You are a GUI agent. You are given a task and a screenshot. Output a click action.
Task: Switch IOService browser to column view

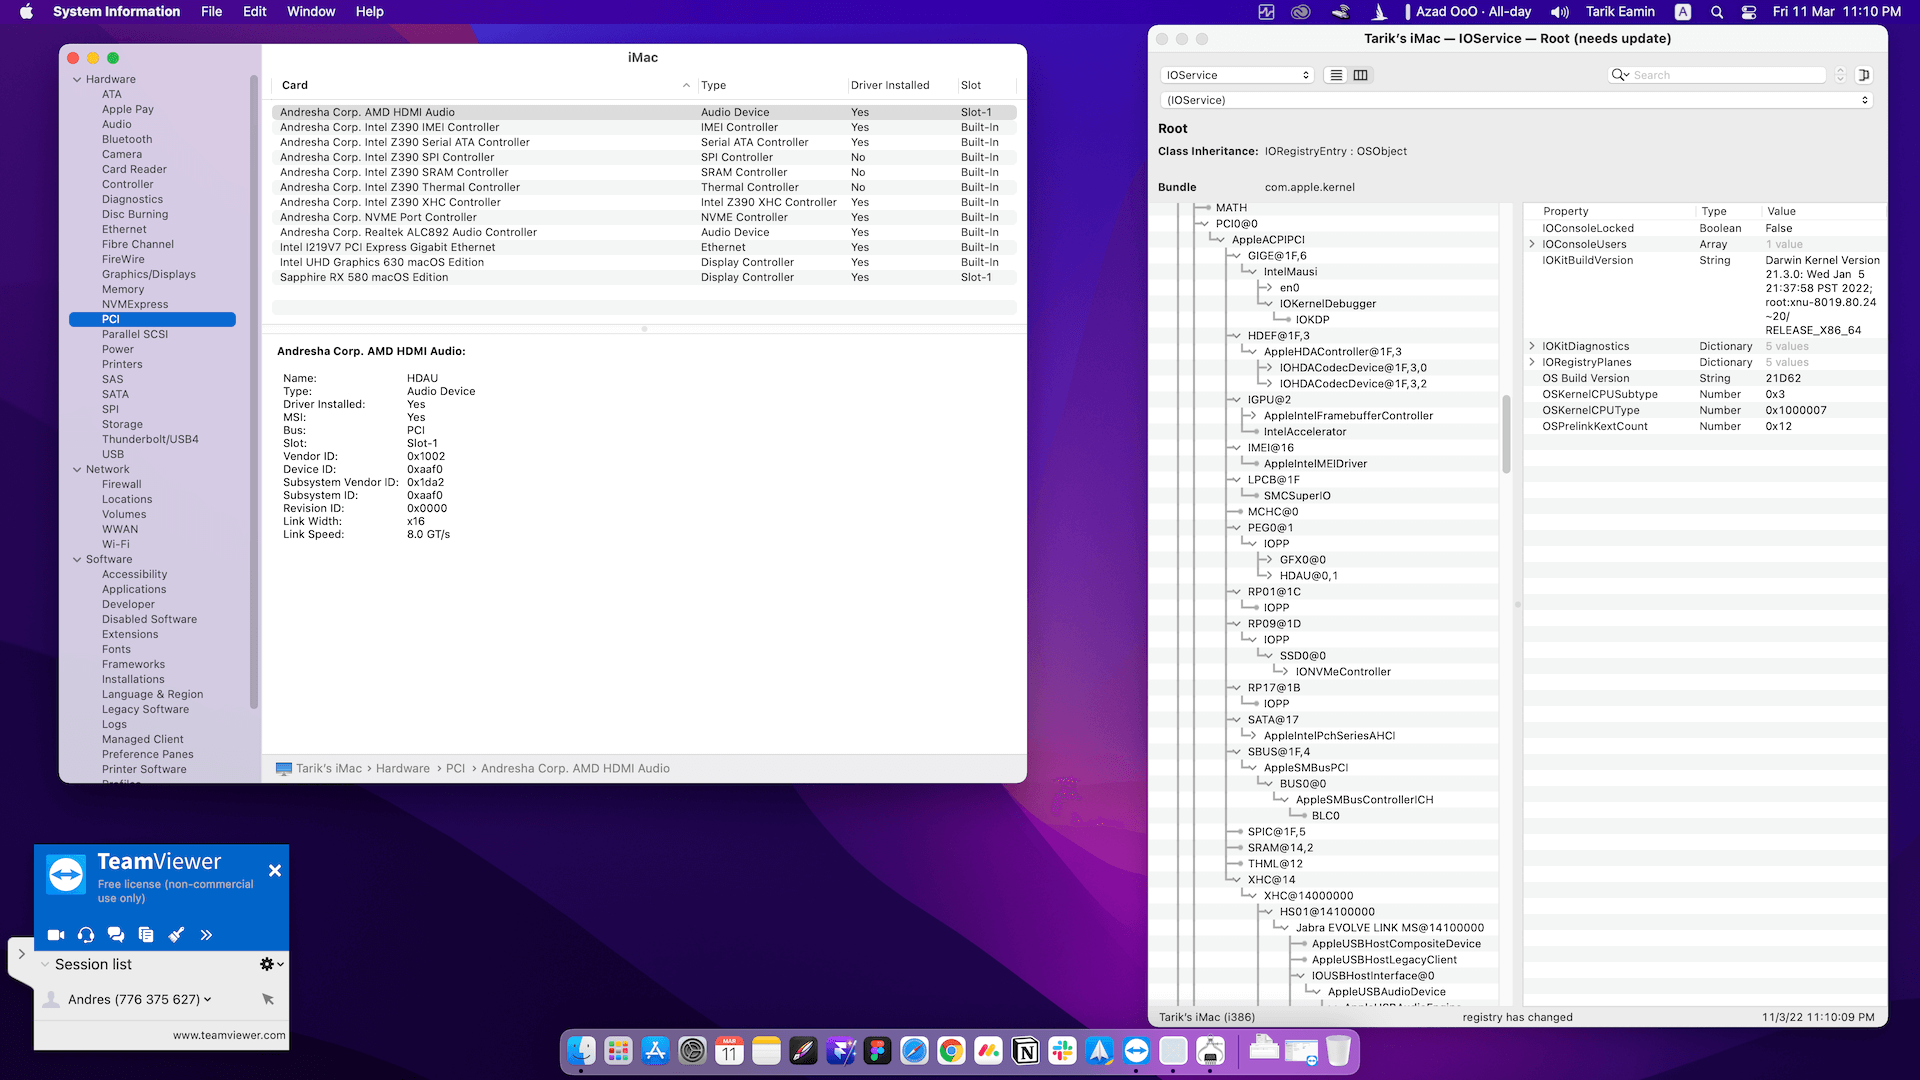click(1361, 75)
